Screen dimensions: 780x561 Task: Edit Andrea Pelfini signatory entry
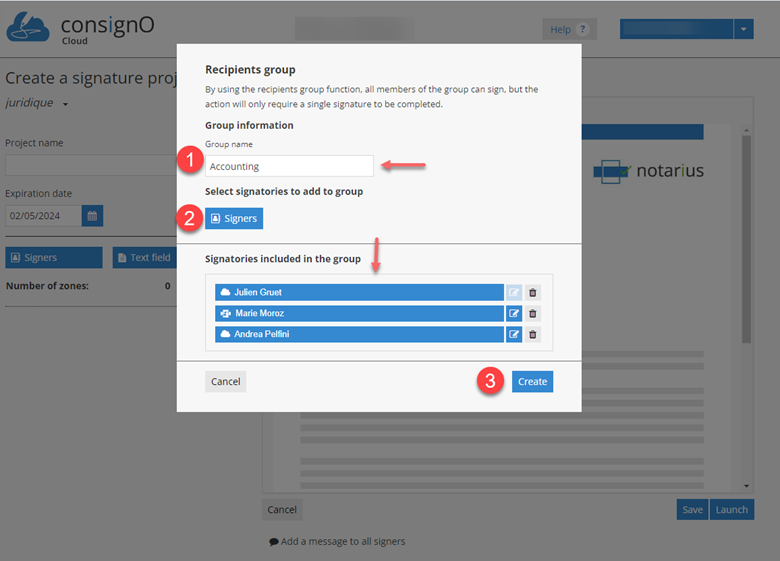(x=514, y=334)
